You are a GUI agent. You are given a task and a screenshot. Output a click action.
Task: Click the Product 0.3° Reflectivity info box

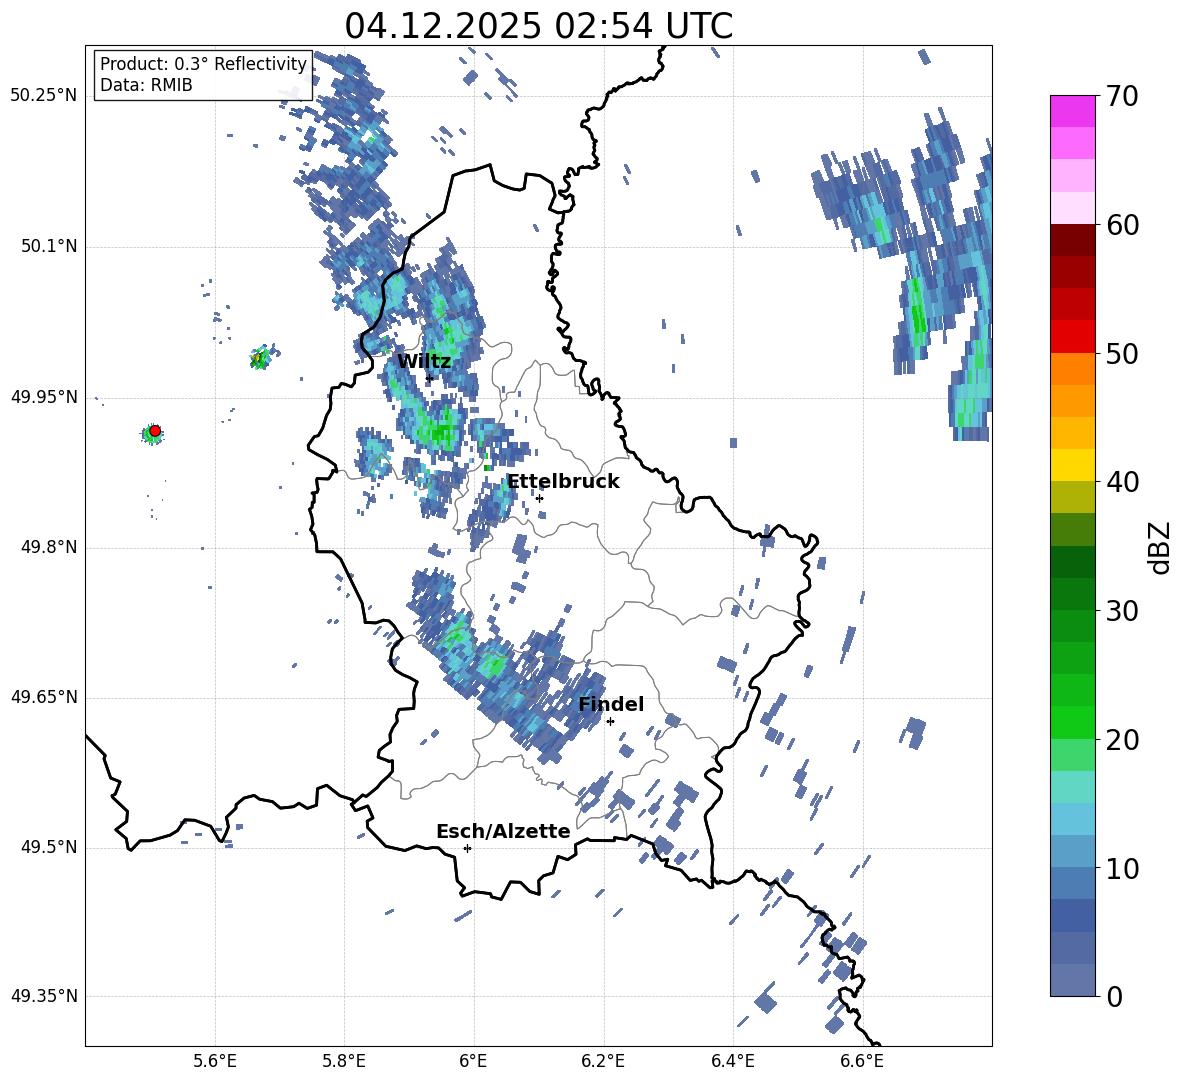click(203, 74)
